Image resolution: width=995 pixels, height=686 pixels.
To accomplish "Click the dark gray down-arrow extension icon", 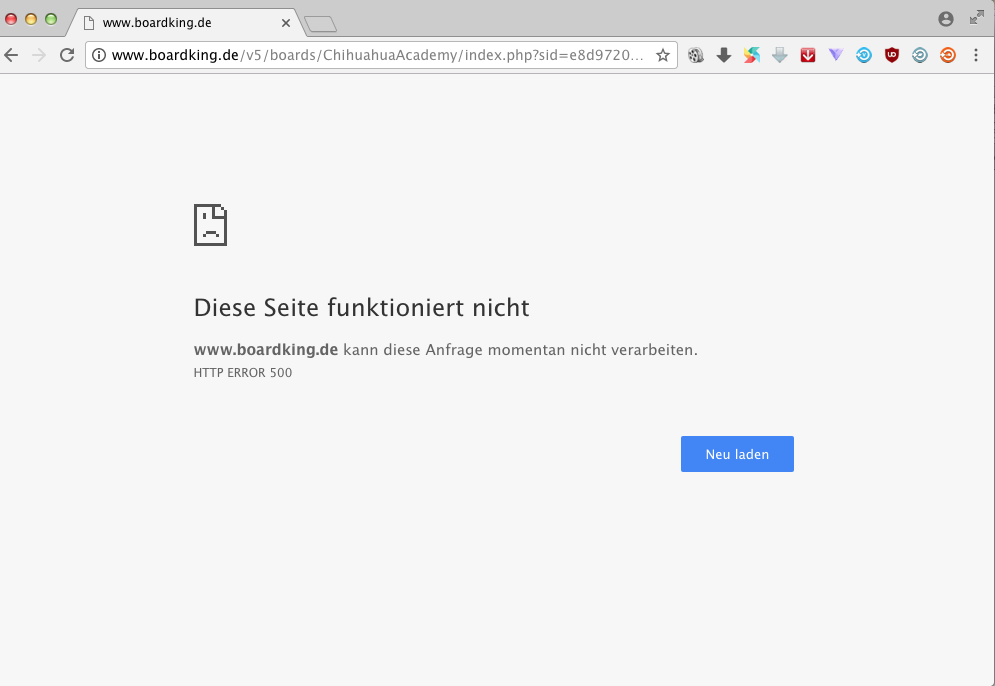I will 723,55.
